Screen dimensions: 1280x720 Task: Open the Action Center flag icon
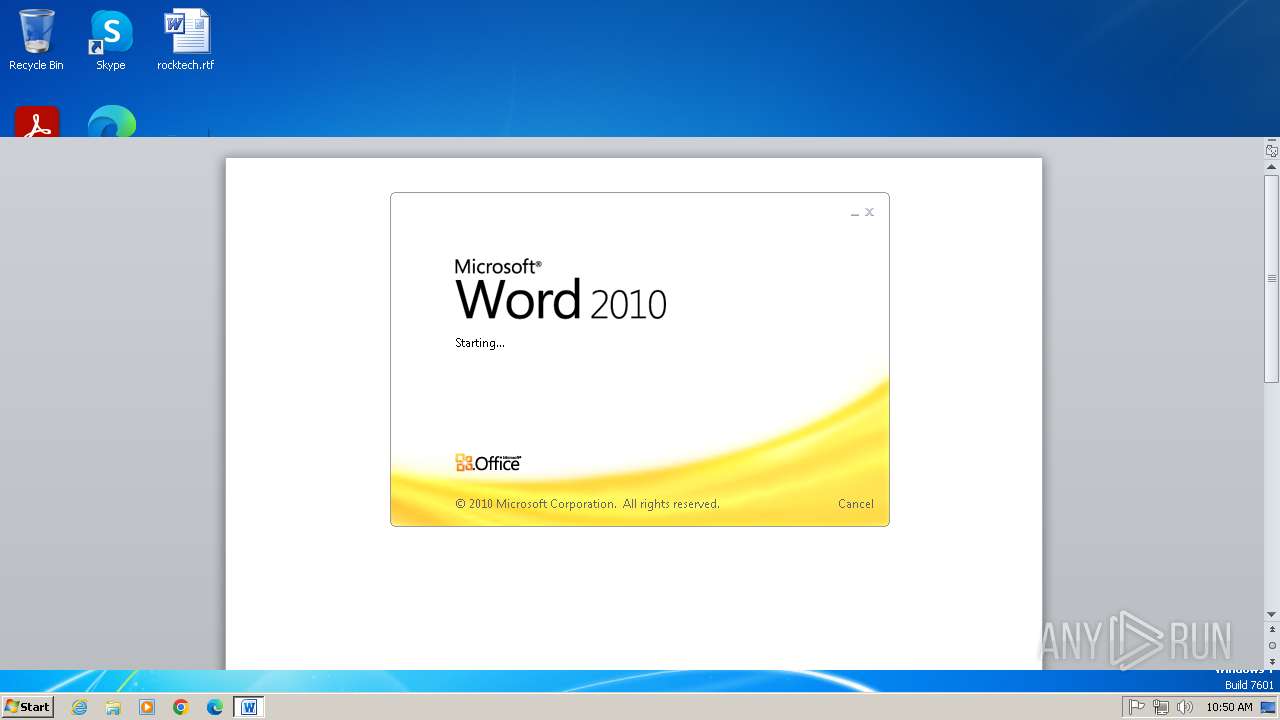[x=1137, y=707]
